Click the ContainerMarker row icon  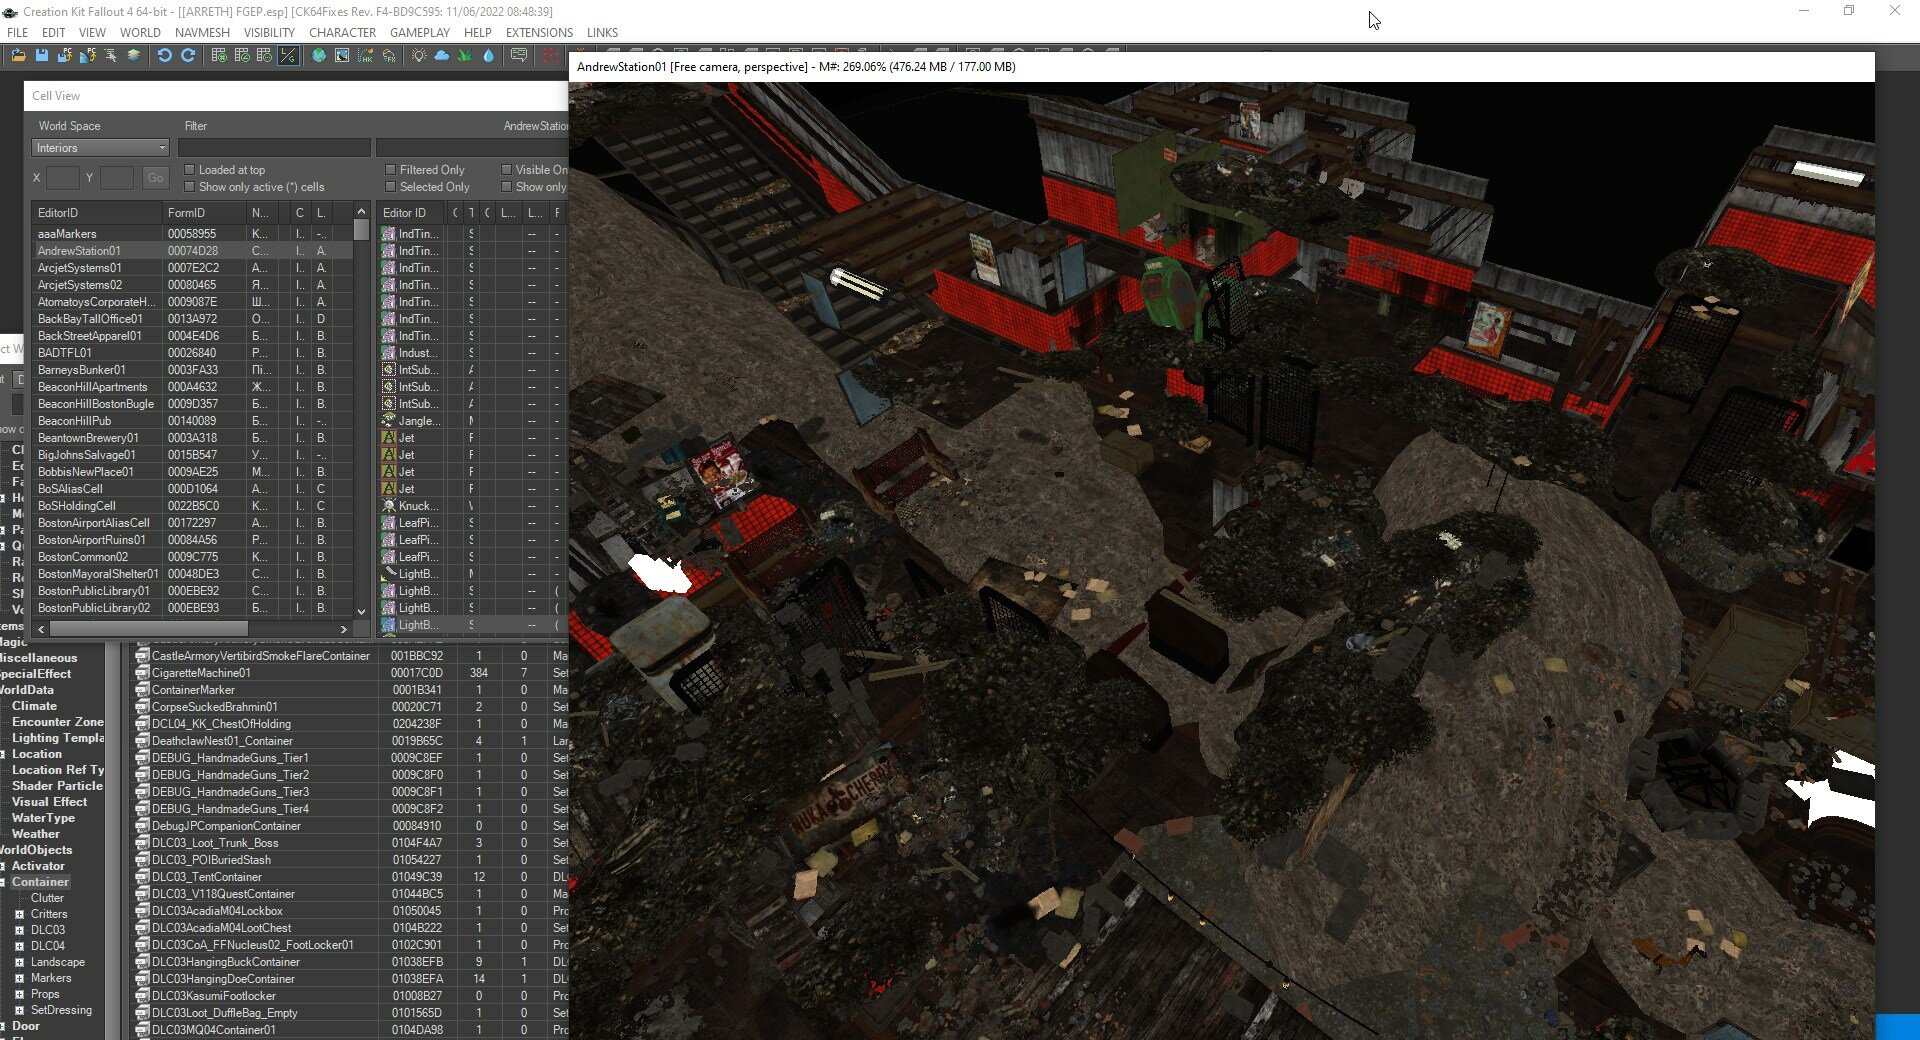pos(142,690)
